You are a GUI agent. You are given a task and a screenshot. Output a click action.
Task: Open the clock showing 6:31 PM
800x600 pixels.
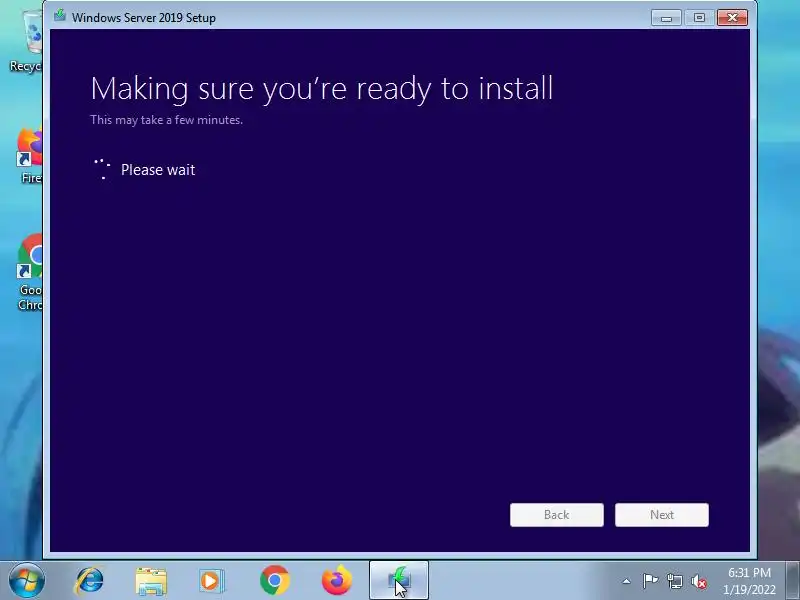(749, 581)
